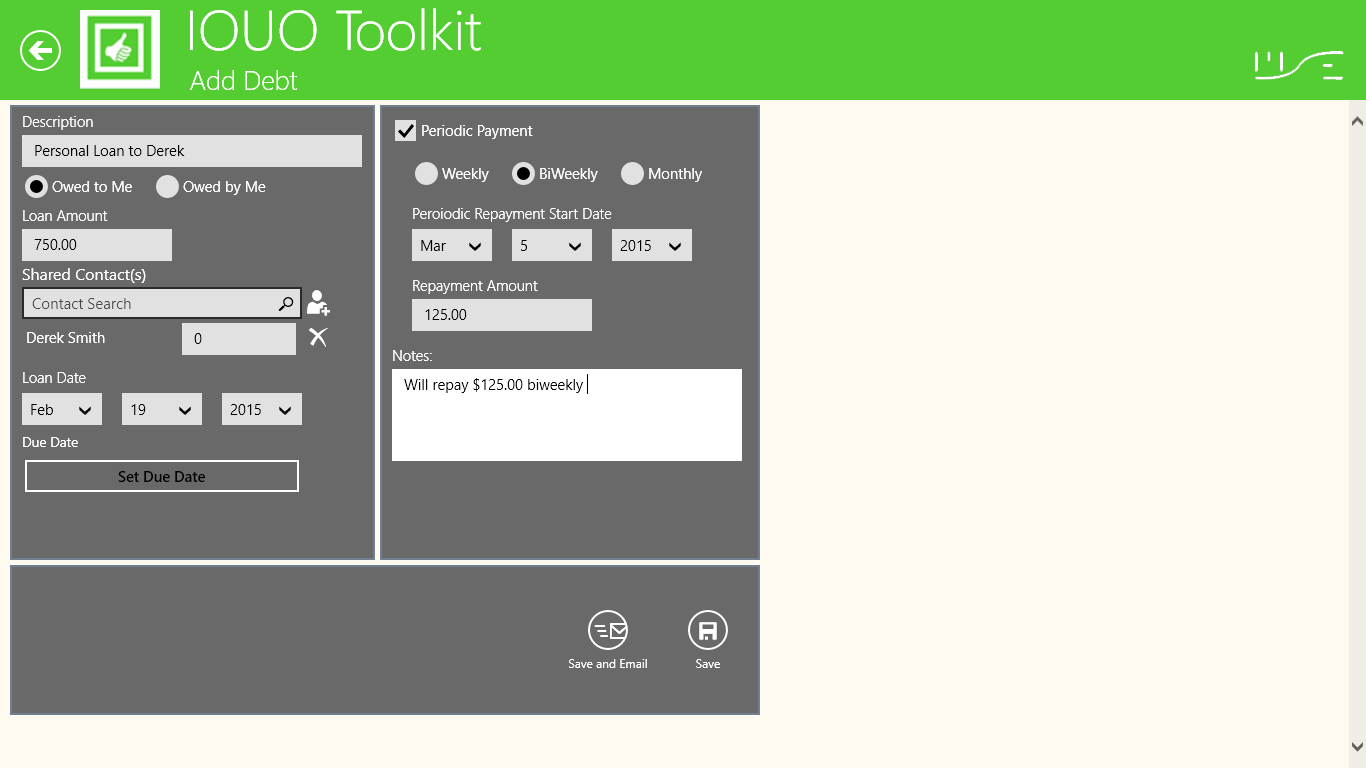Click the search magnifier in Contact Search
The height and width of the screenshot is (768, 1366).
286,304
